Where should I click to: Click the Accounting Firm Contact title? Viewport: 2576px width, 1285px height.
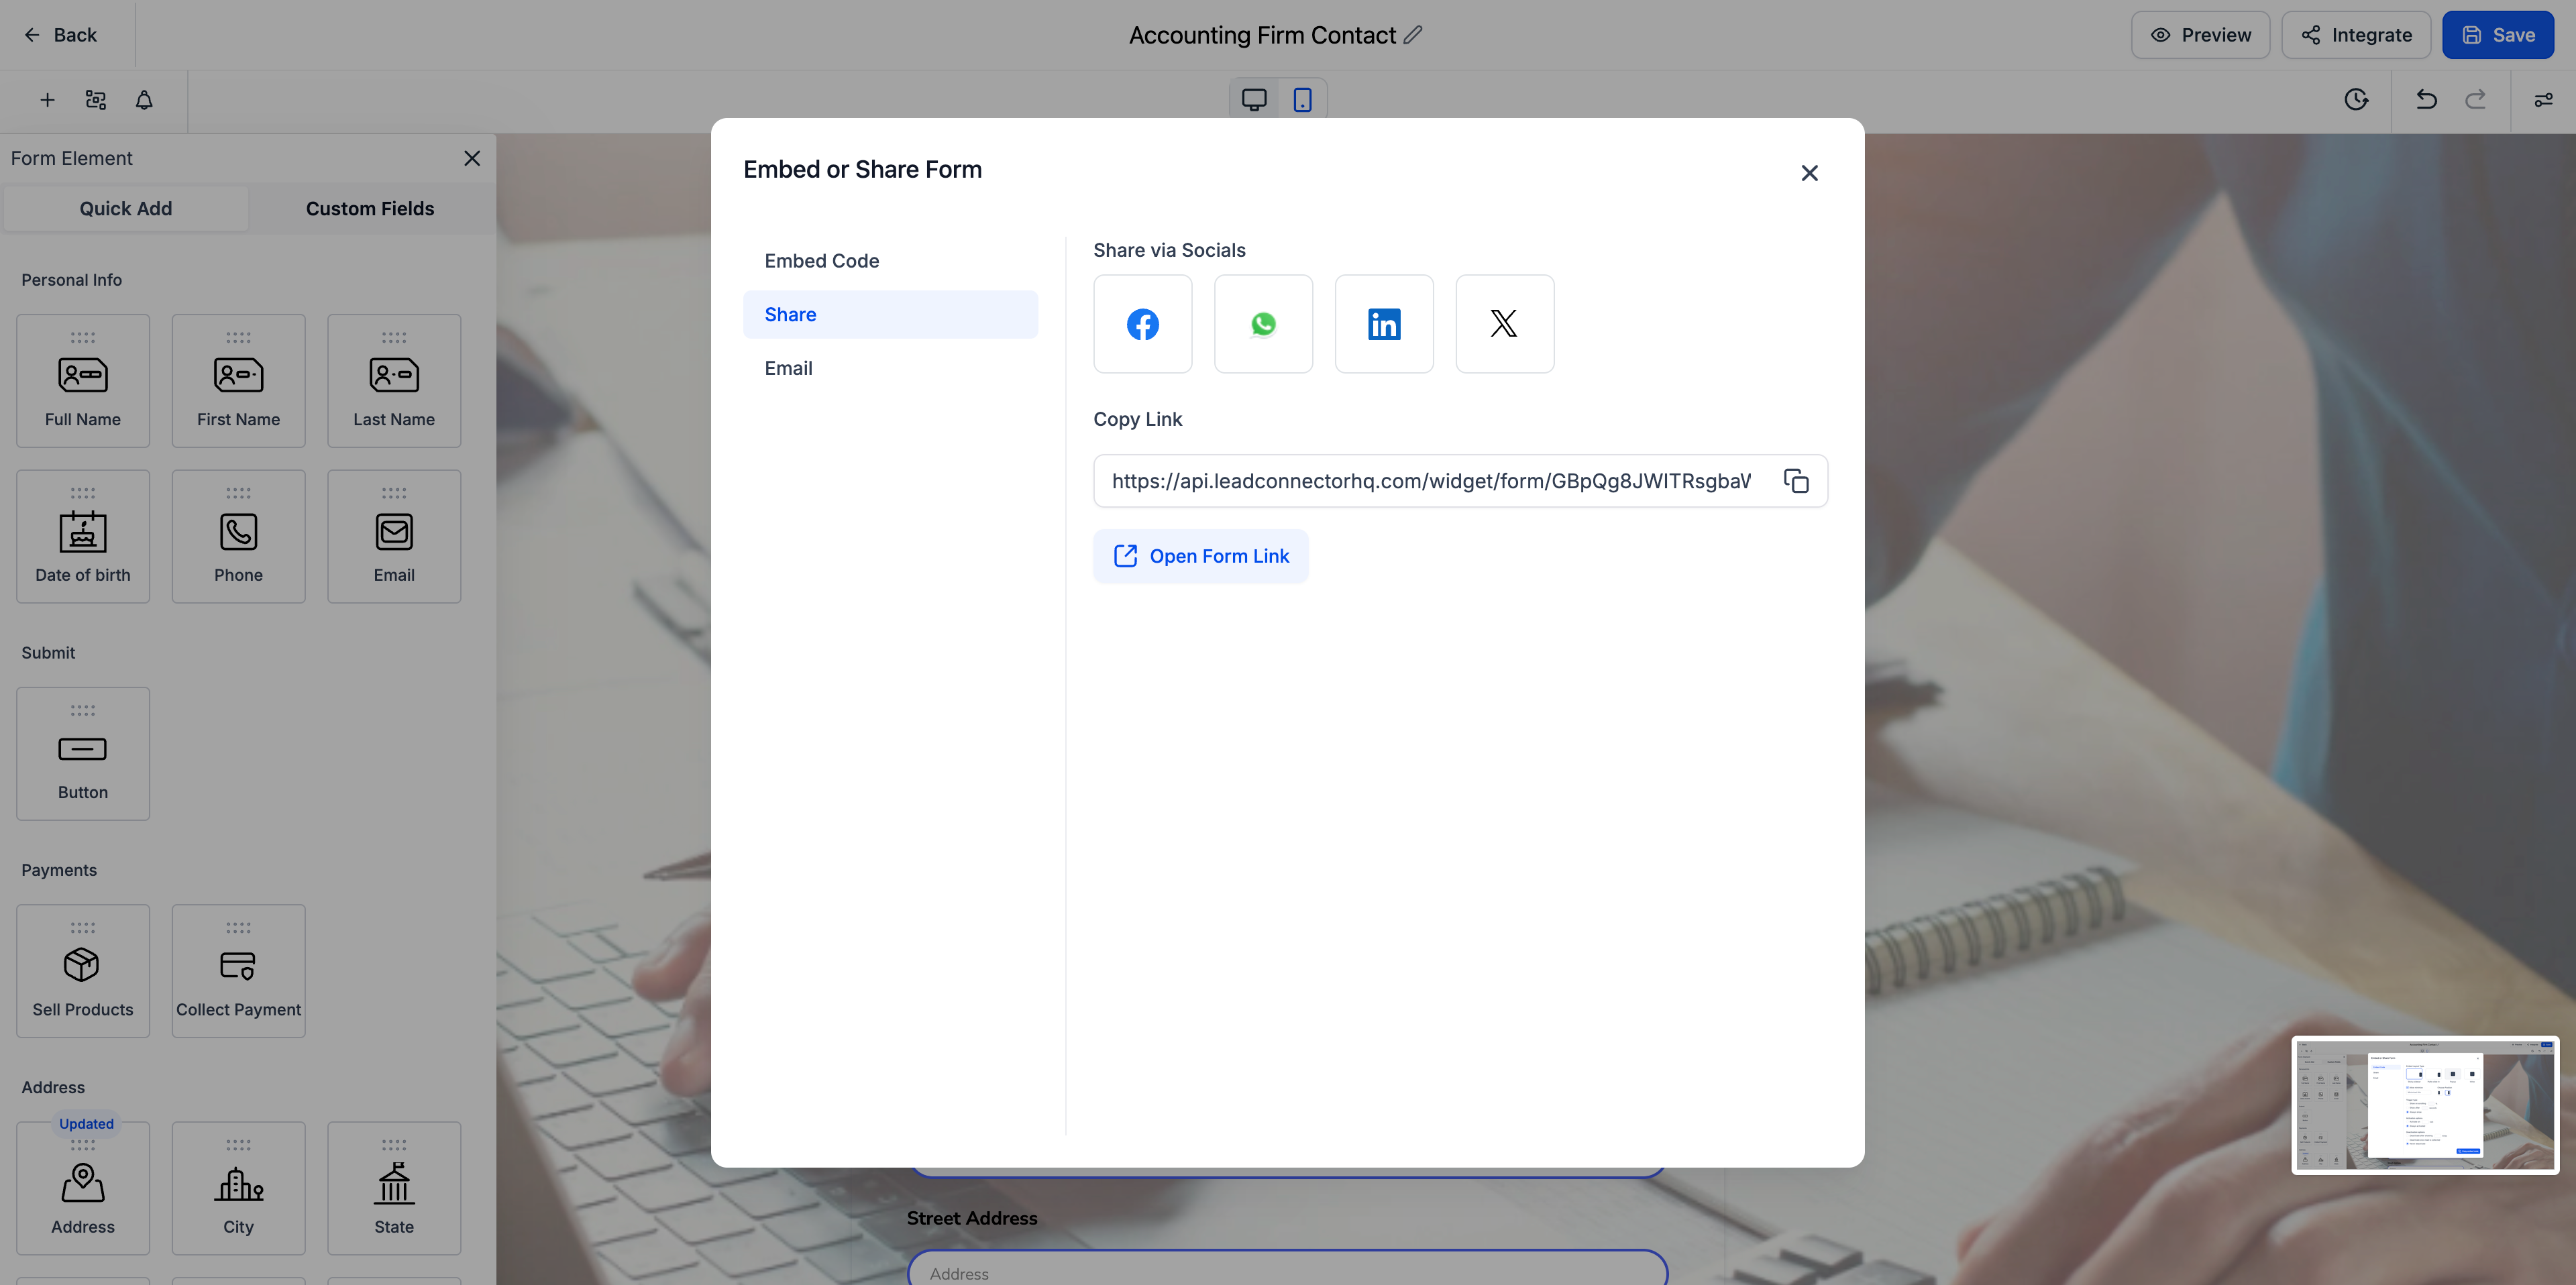[x=1262, y=35]
